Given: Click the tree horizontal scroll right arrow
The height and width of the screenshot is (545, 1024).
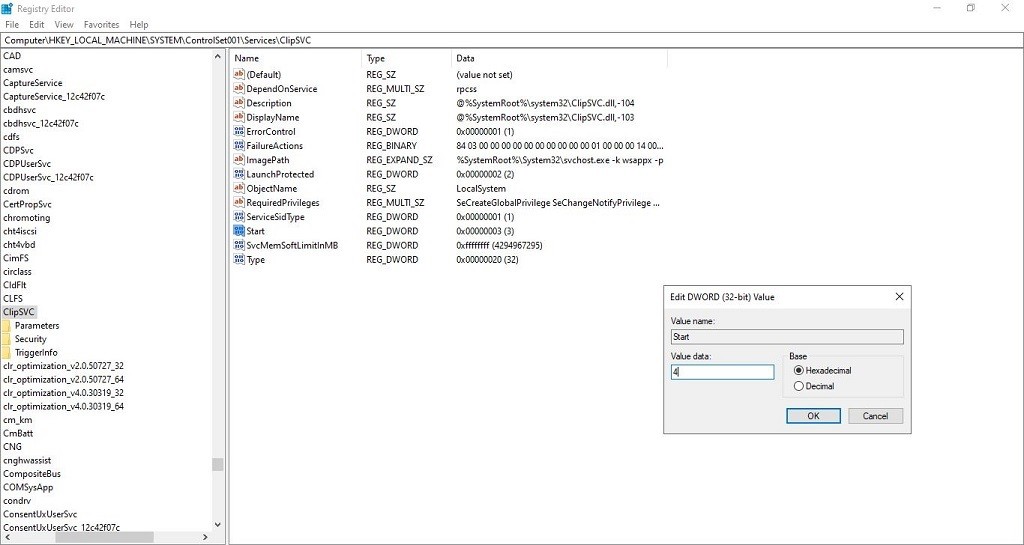Looking at the screenshot, I should pos(206,537).
